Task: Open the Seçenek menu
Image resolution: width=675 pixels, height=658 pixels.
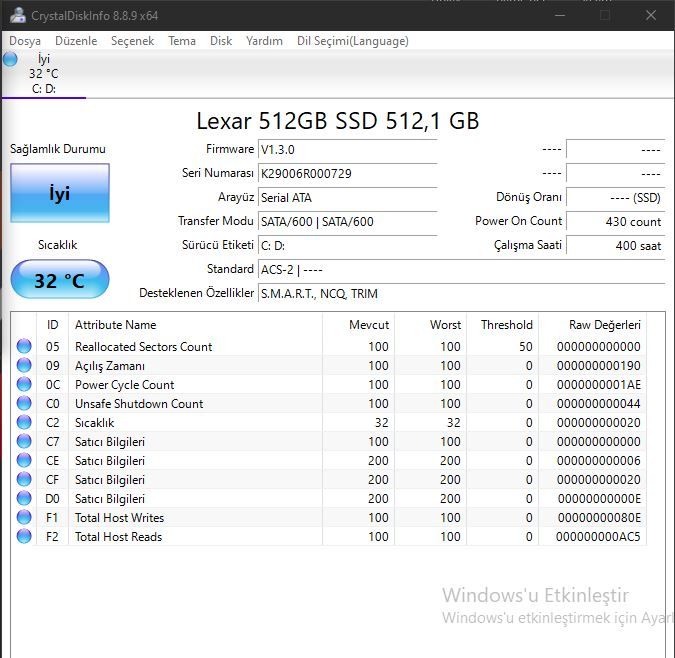Action: pos(132,41)
